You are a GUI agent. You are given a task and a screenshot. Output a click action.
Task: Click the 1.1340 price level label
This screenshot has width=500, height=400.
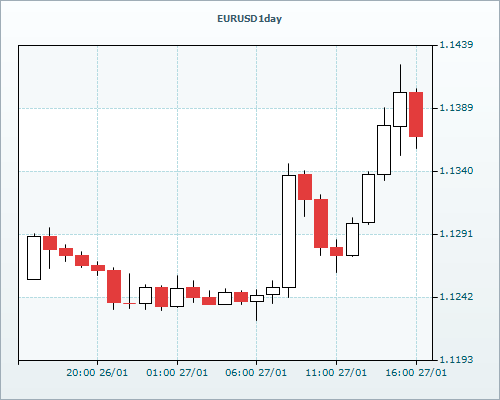click(x=456, y=171)
